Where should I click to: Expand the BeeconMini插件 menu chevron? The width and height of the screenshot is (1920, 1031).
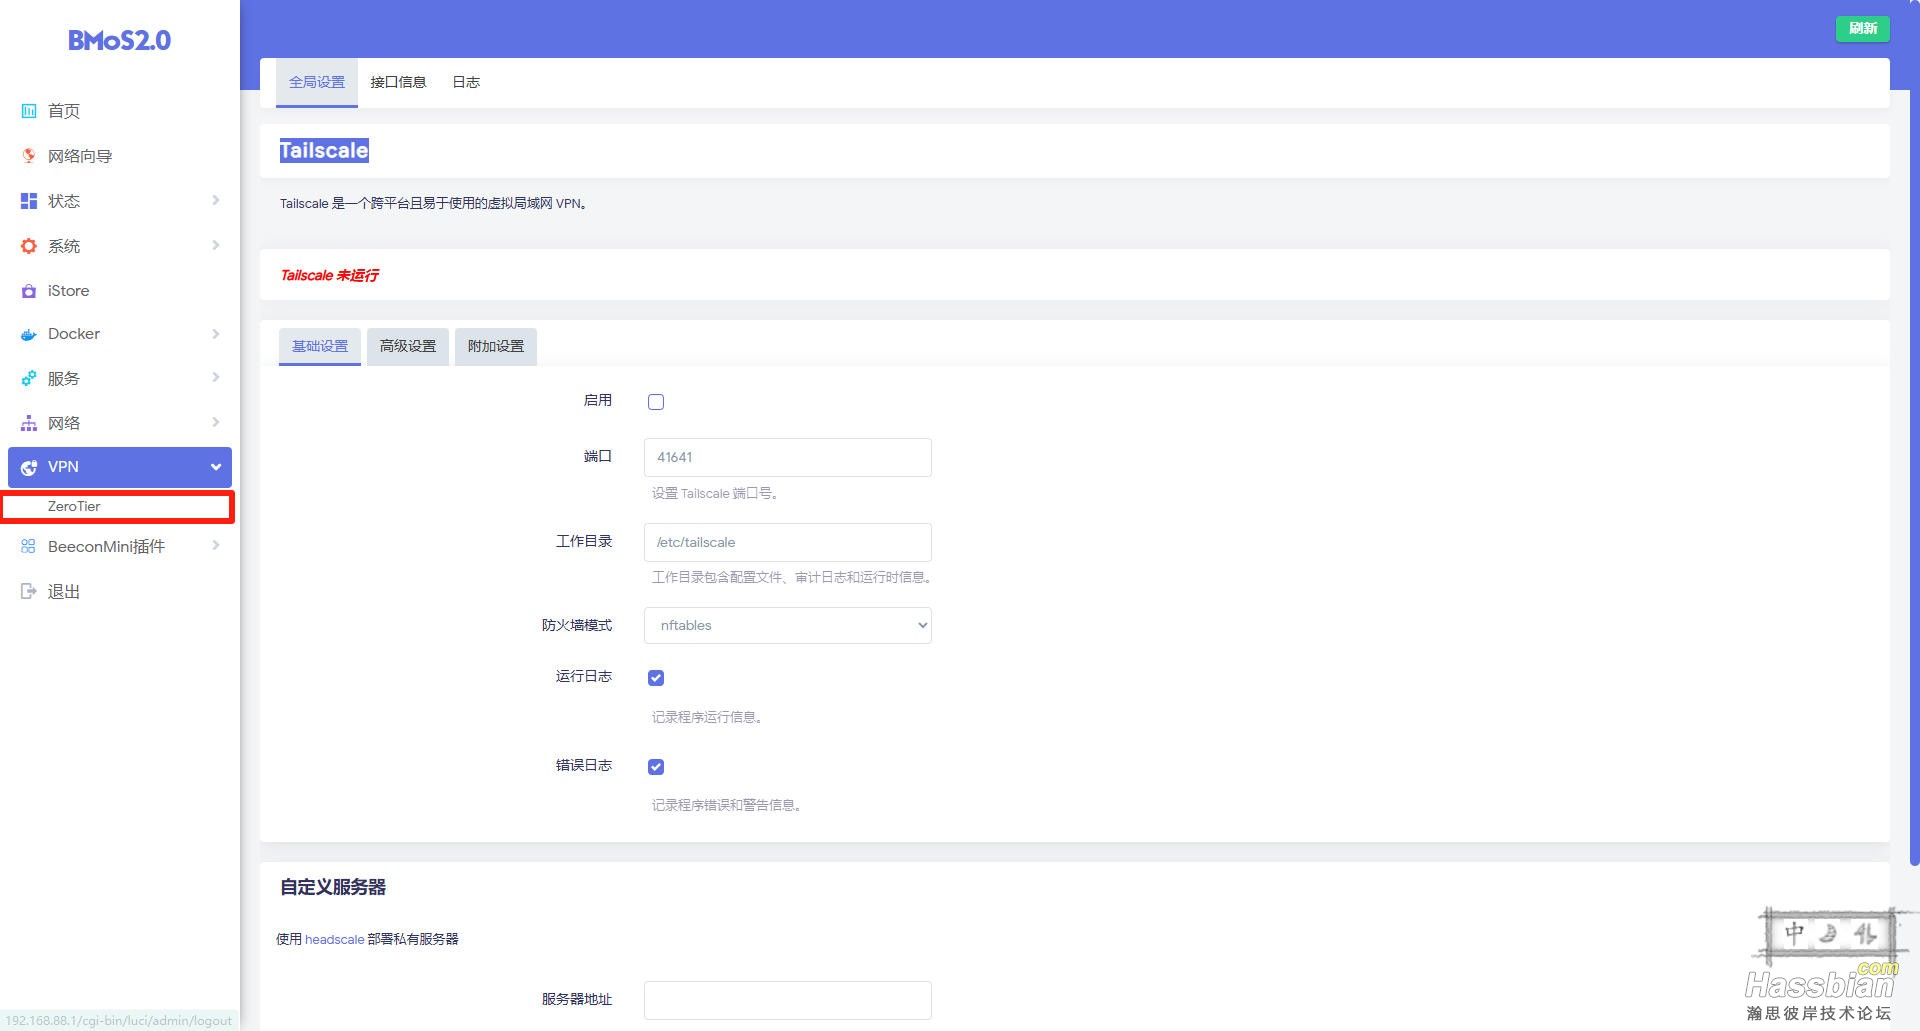[215, 545]
